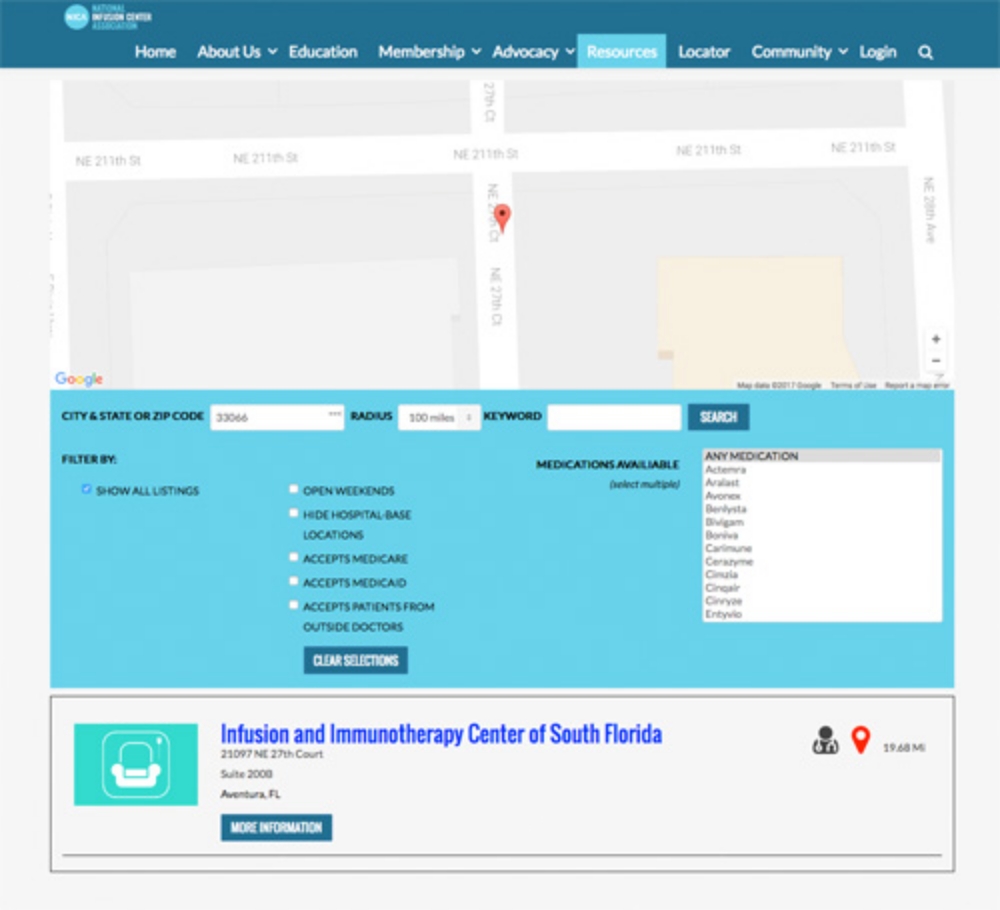Open the Radius 100 miles dropdown
Screen dimensions: 1000x910
(x=439, y=418)
